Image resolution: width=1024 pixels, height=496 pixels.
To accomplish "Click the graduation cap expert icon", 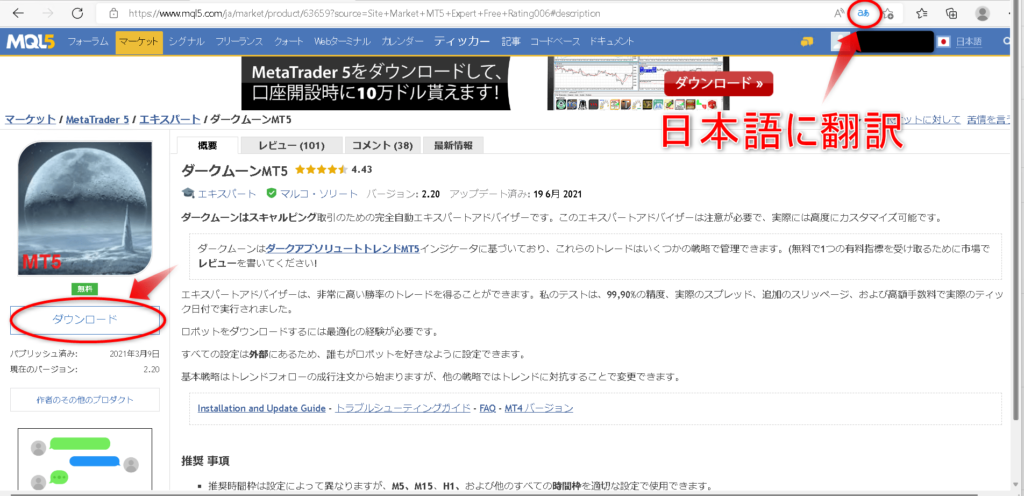I will [x=188, y=194].
